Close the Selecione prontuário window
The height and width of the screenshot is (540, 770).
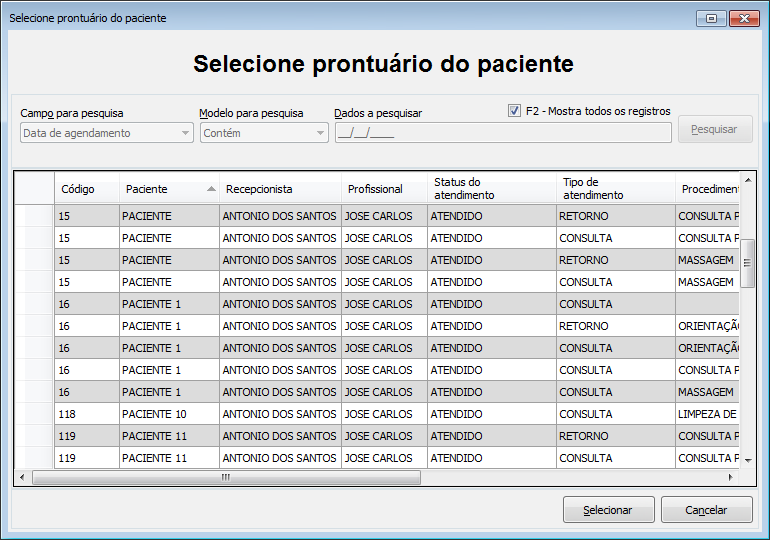tap(744, 19)
